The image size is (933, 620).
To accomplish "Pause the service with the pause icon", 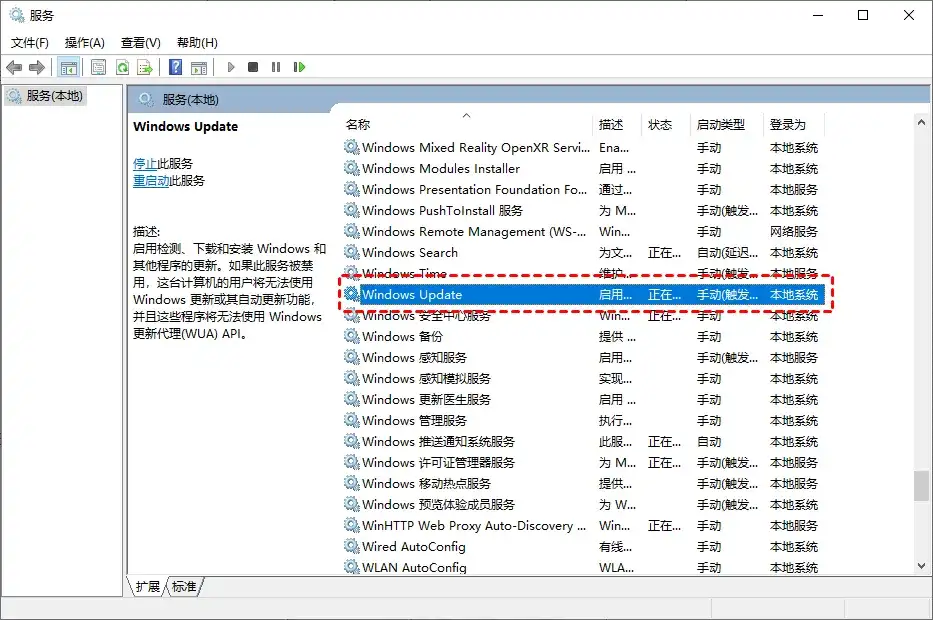I will click(x=276, y=67).
